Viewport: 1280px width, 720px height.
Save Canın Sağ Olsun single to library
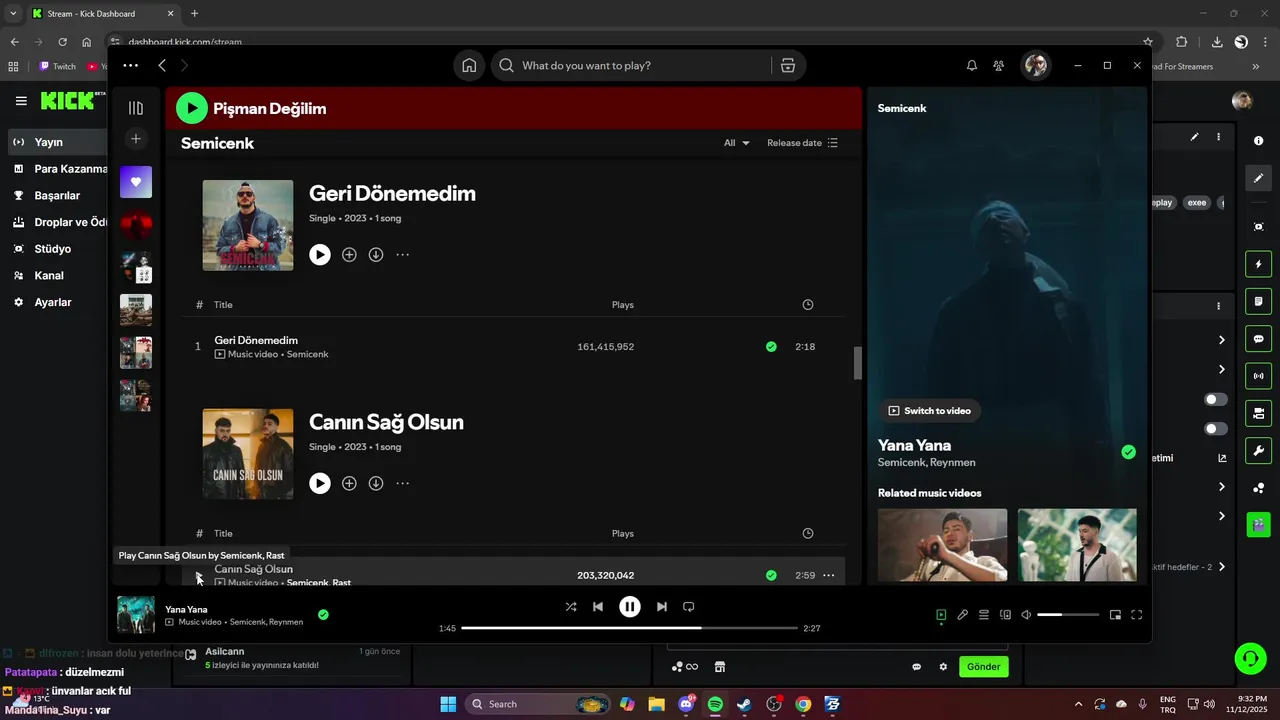pos(349,484)
